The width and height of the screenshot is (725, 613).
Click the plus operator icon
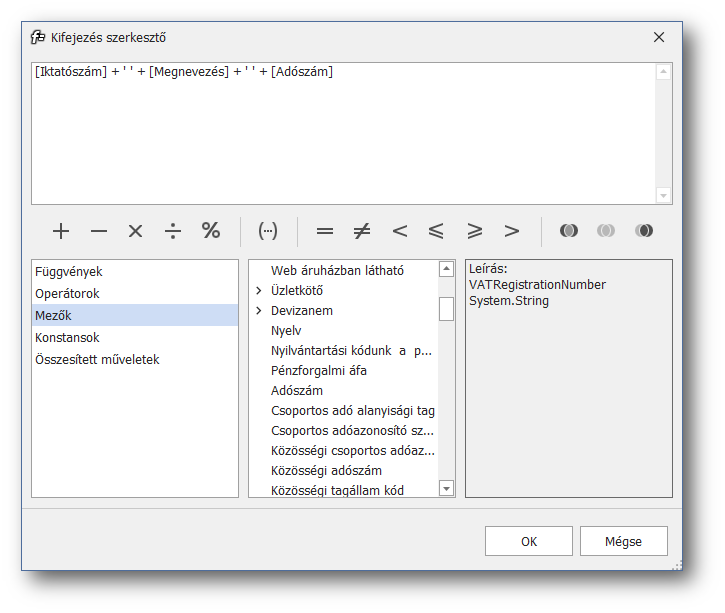(x=61, y=231)
